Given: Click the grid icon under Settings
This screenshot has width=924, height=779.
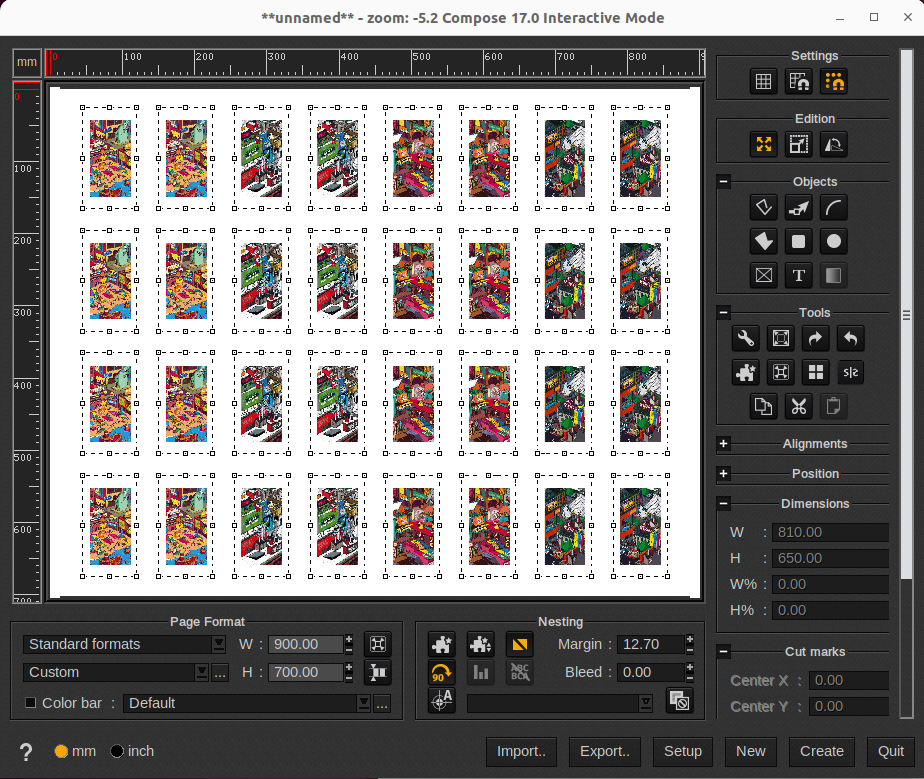Looking at the screenshot, I should (x=764, y=81).
